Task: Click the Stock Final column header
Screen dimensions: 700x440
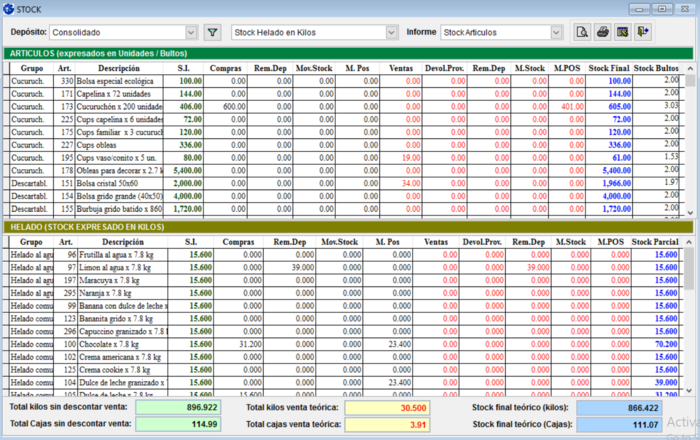Action: click(609, 67)
